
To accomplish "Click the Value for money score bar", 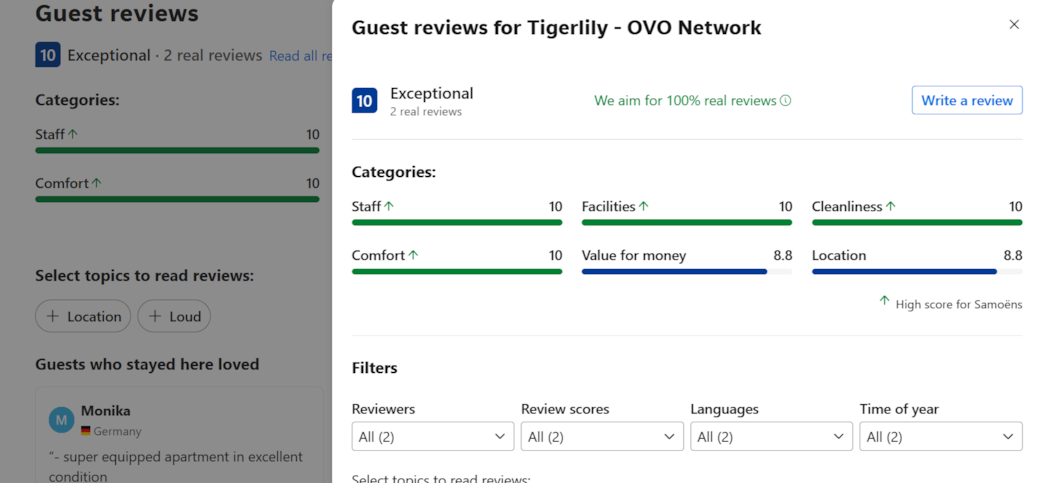I will (x=686, y=271).
